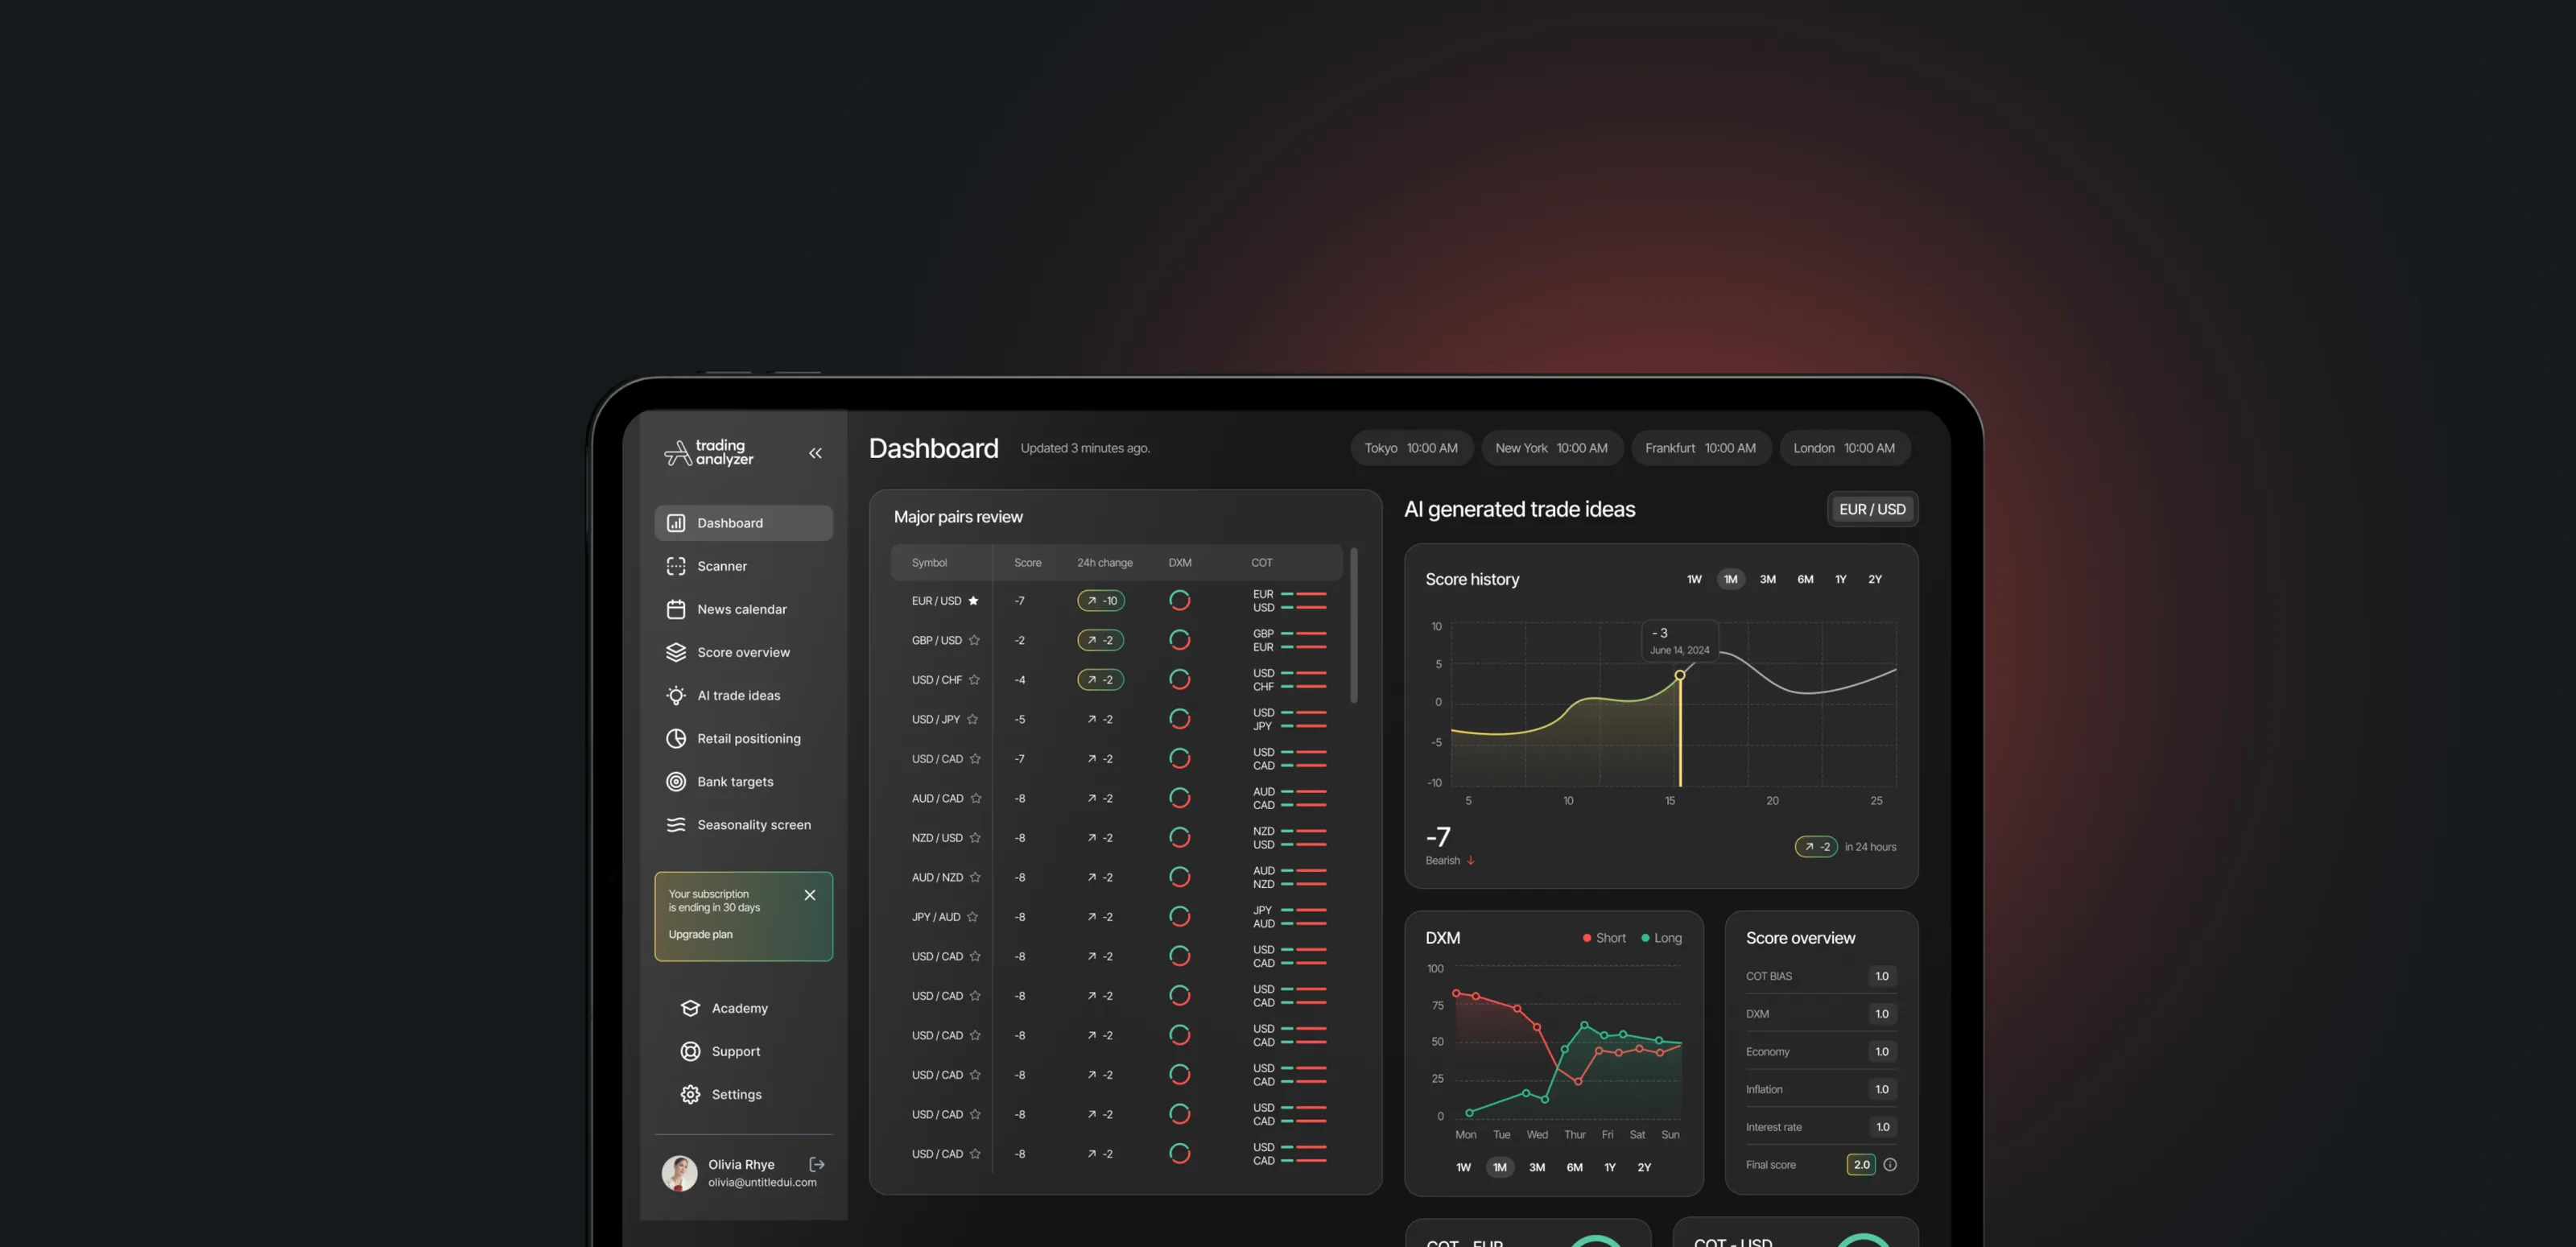
Task: Click the EUR / USD COT bars
Action: 1304,601
